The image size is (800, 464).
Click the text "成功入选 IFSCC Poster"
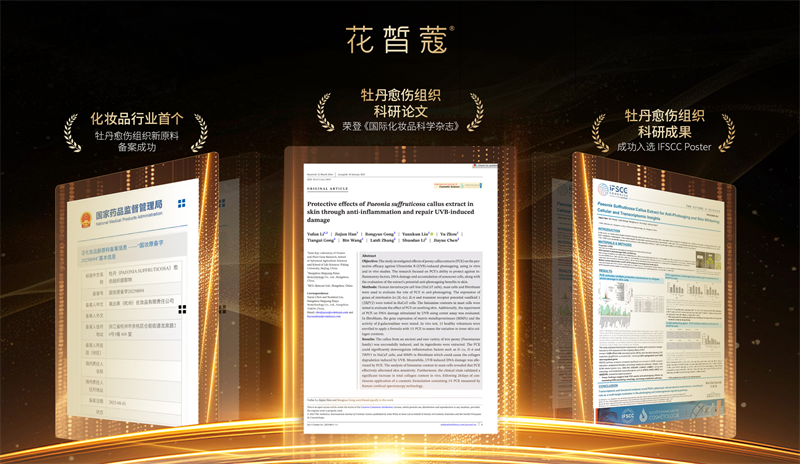click(x=664, y=147)
